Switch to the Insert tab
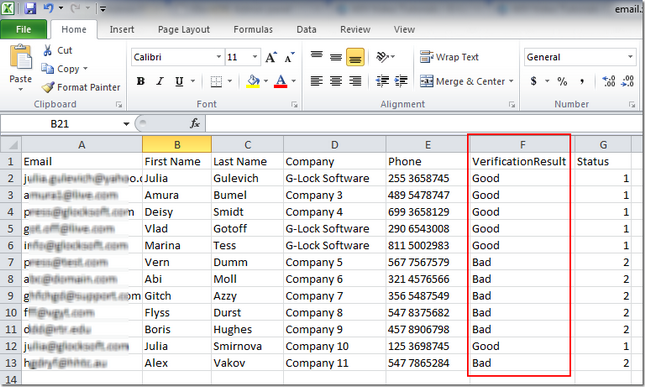 pos(122,30)
